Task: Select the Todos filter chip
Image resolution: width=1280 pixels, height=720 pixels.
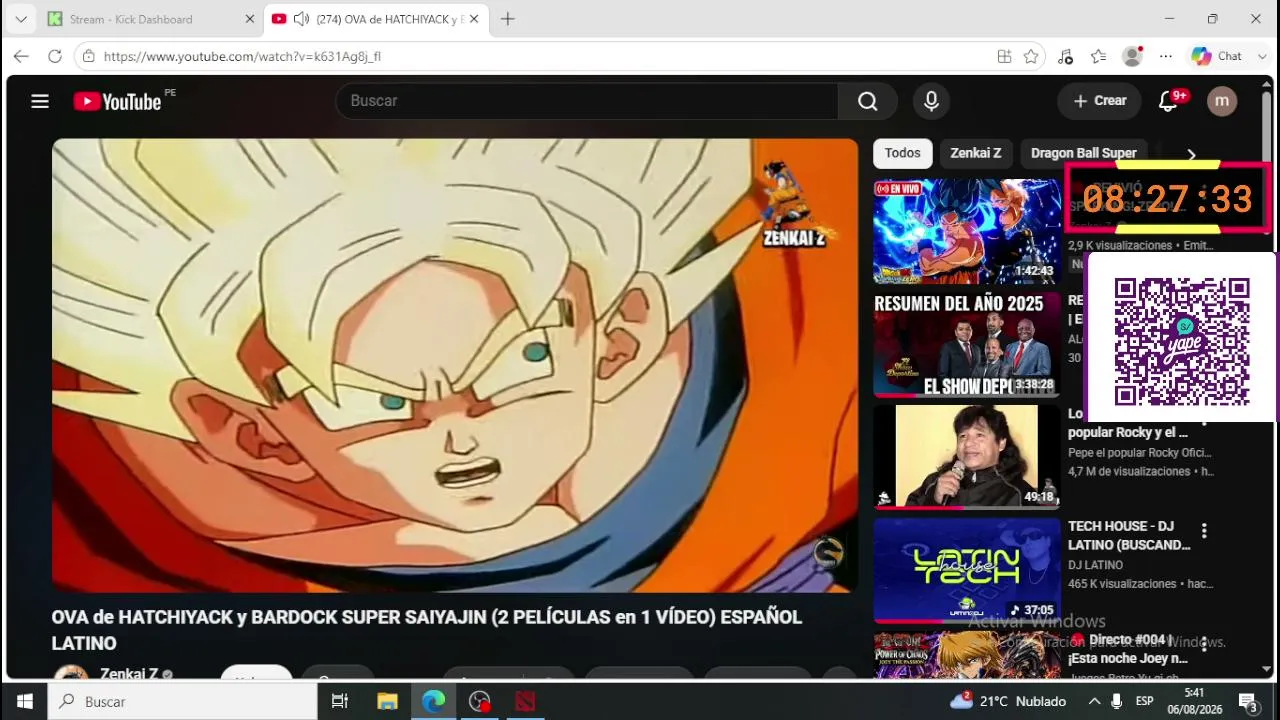Action: coord(902,153)
